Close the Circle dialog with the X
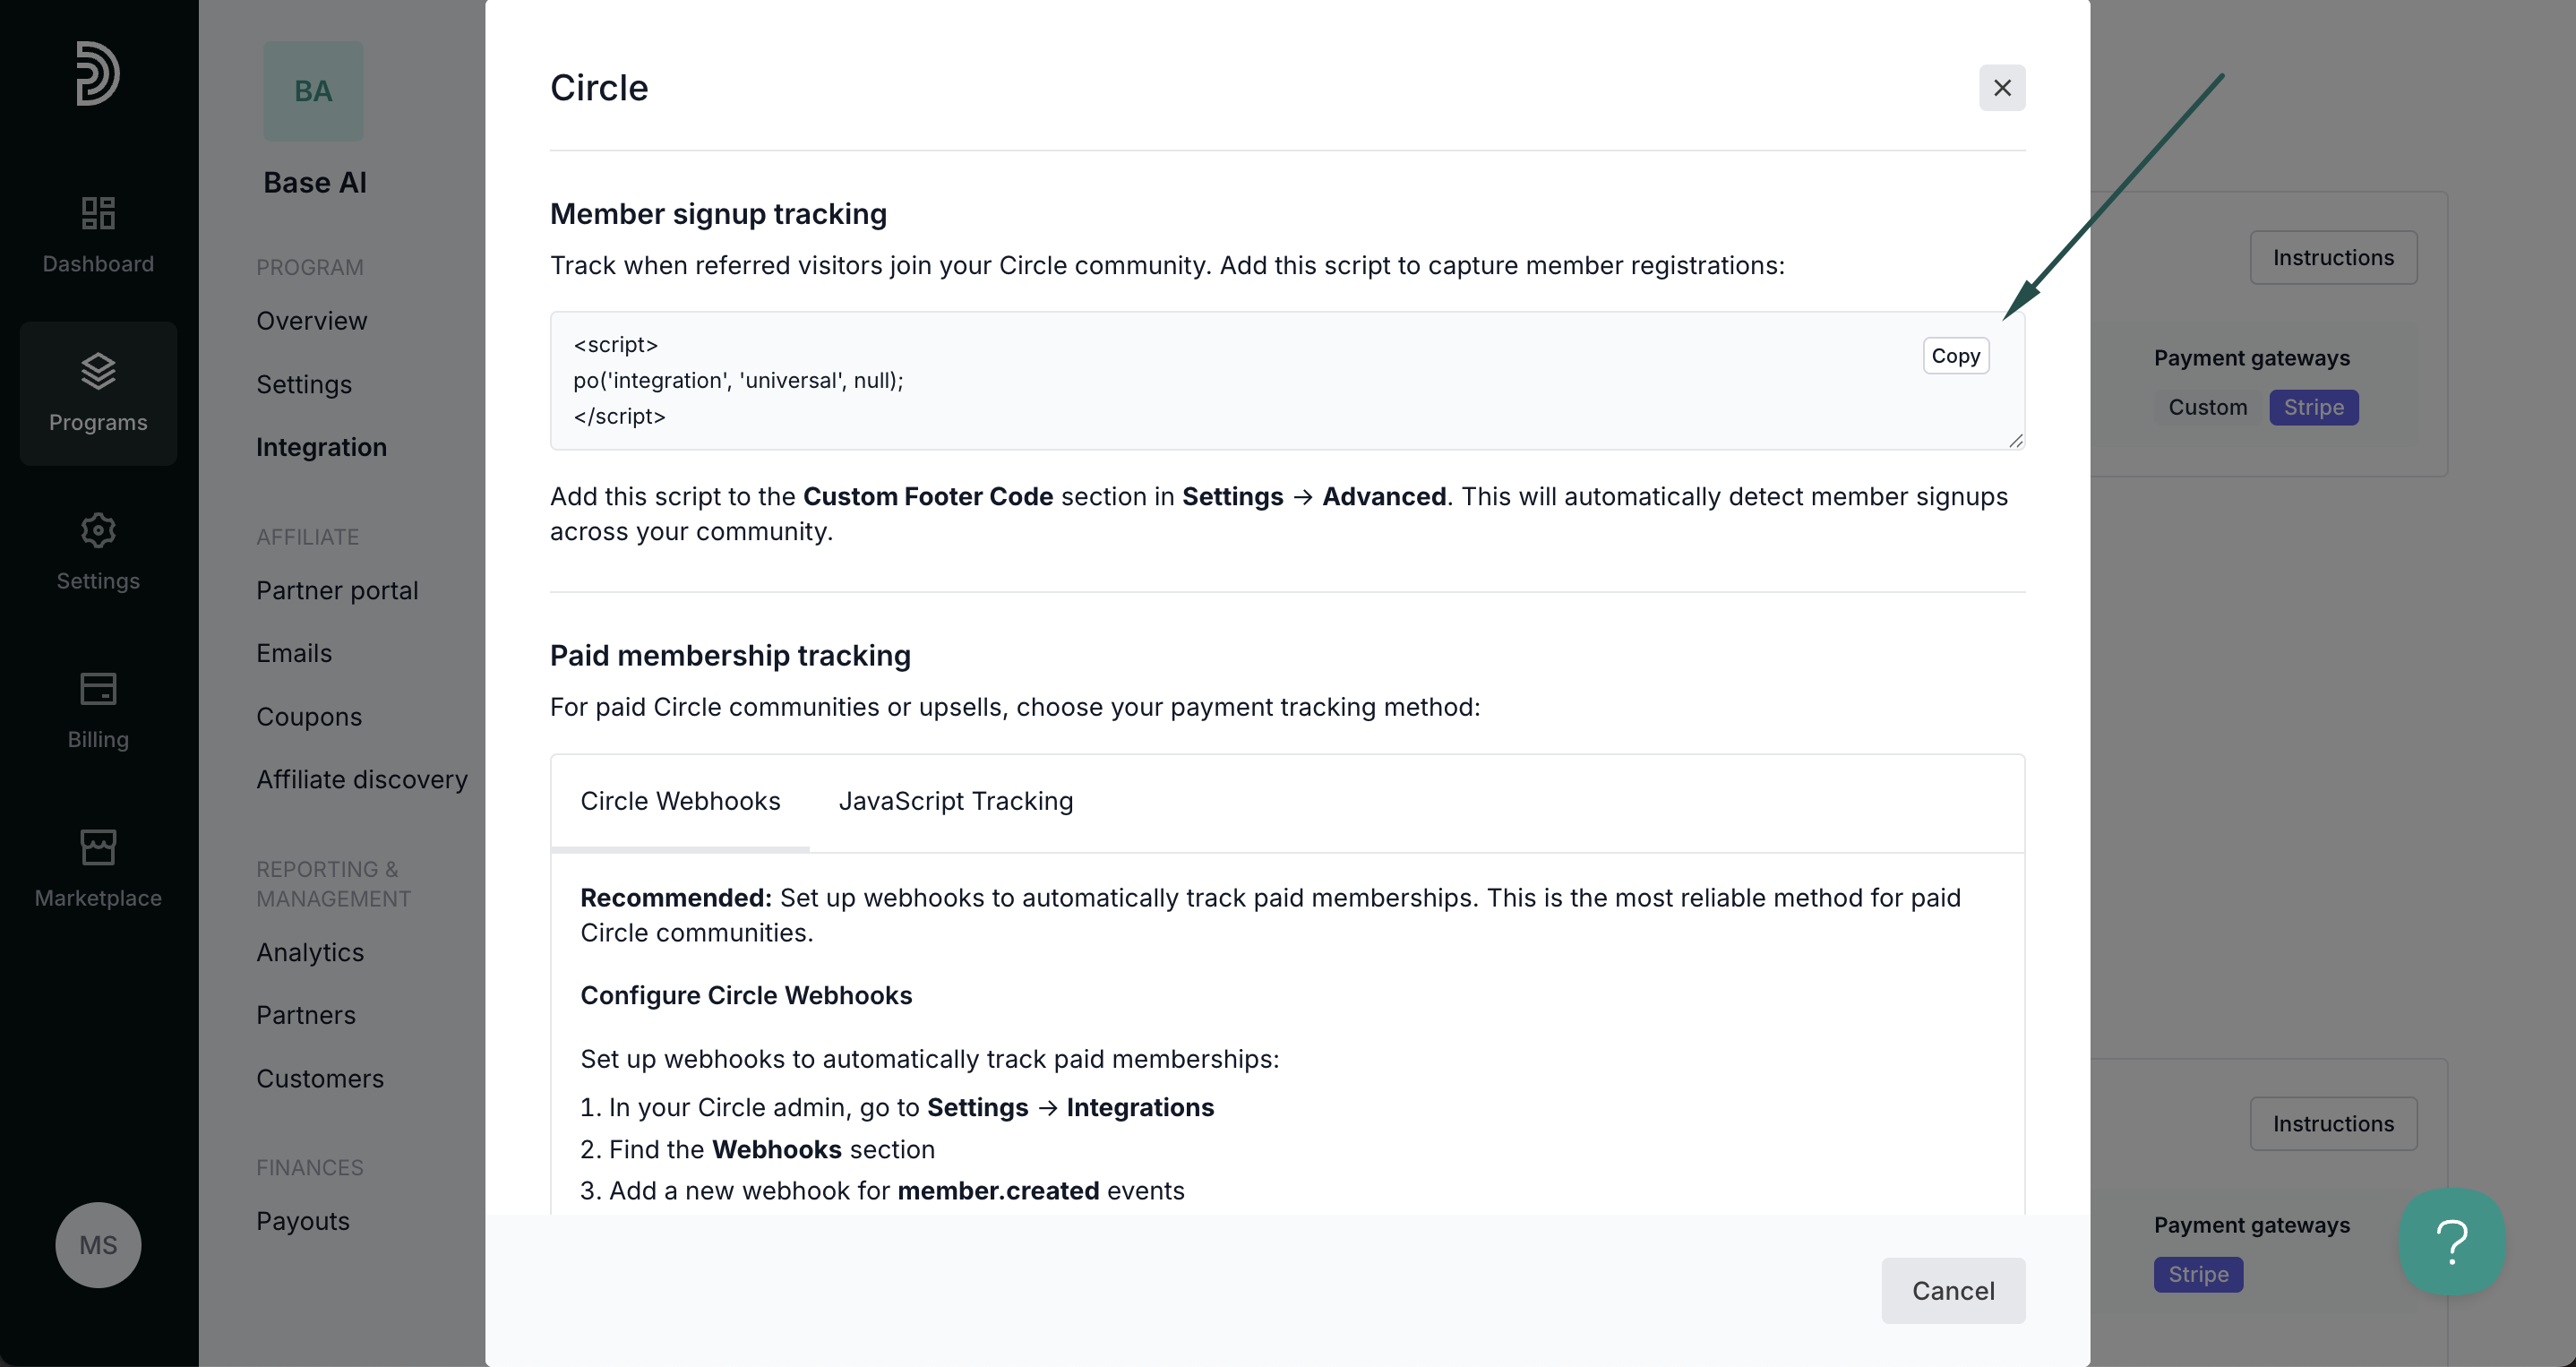2576x1367 pixels. point(2001,88)
